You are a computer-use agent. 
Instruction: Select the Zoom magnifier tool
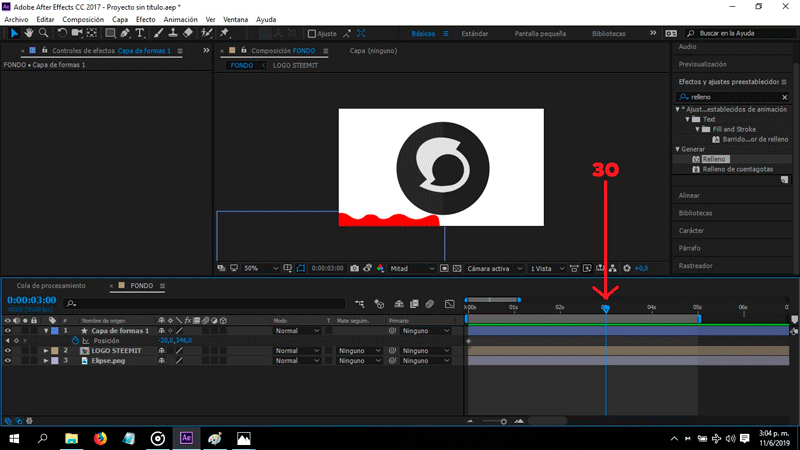(44, 33)
